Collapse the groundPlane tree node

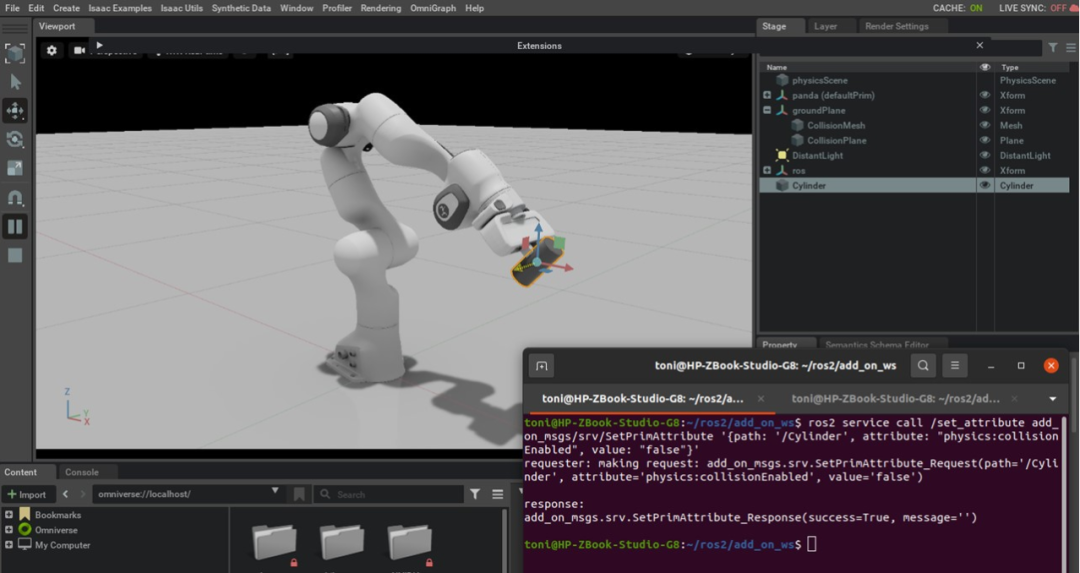tap(767, 111)
